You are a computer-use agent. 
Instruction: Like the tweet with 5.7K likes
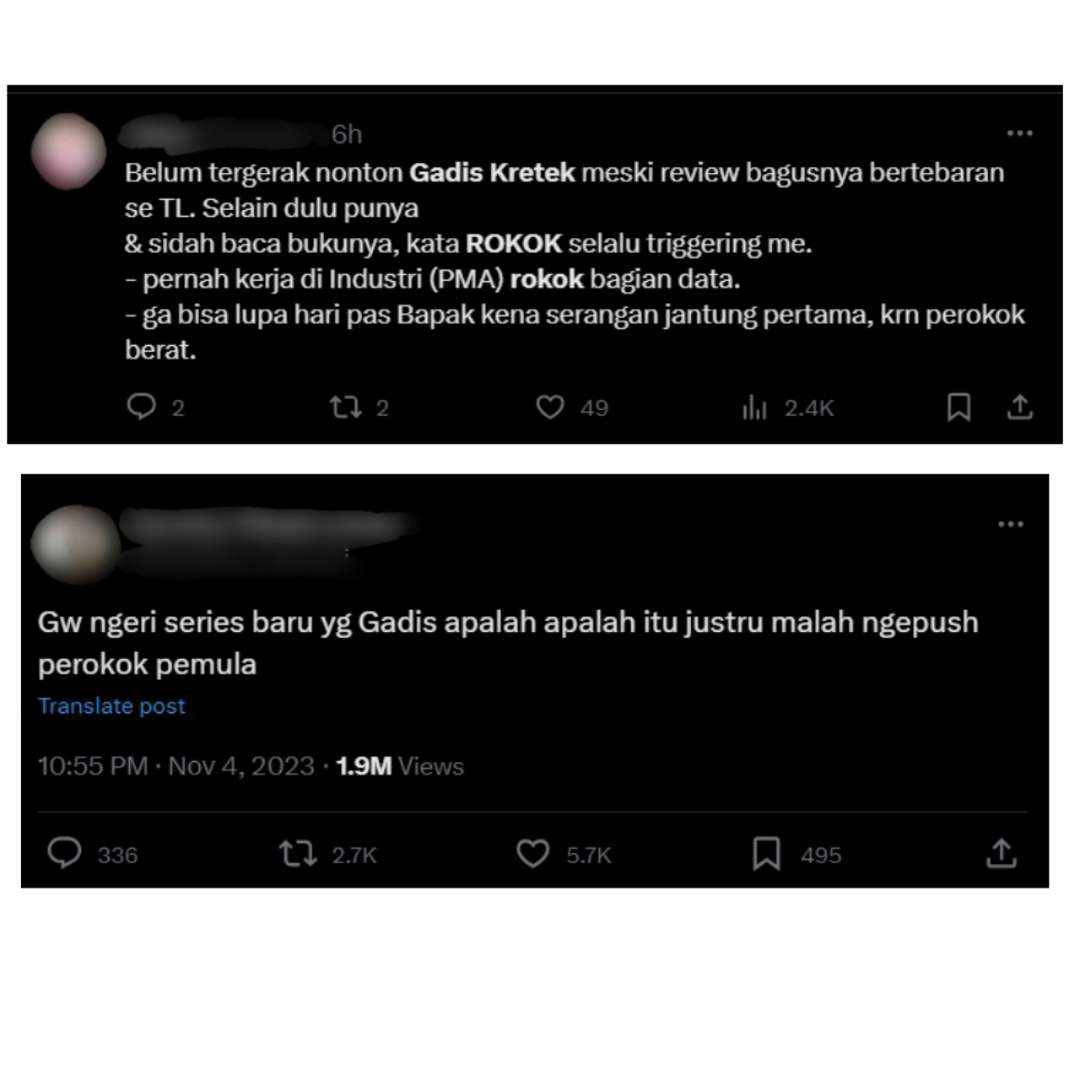click(x=533, y=853)
